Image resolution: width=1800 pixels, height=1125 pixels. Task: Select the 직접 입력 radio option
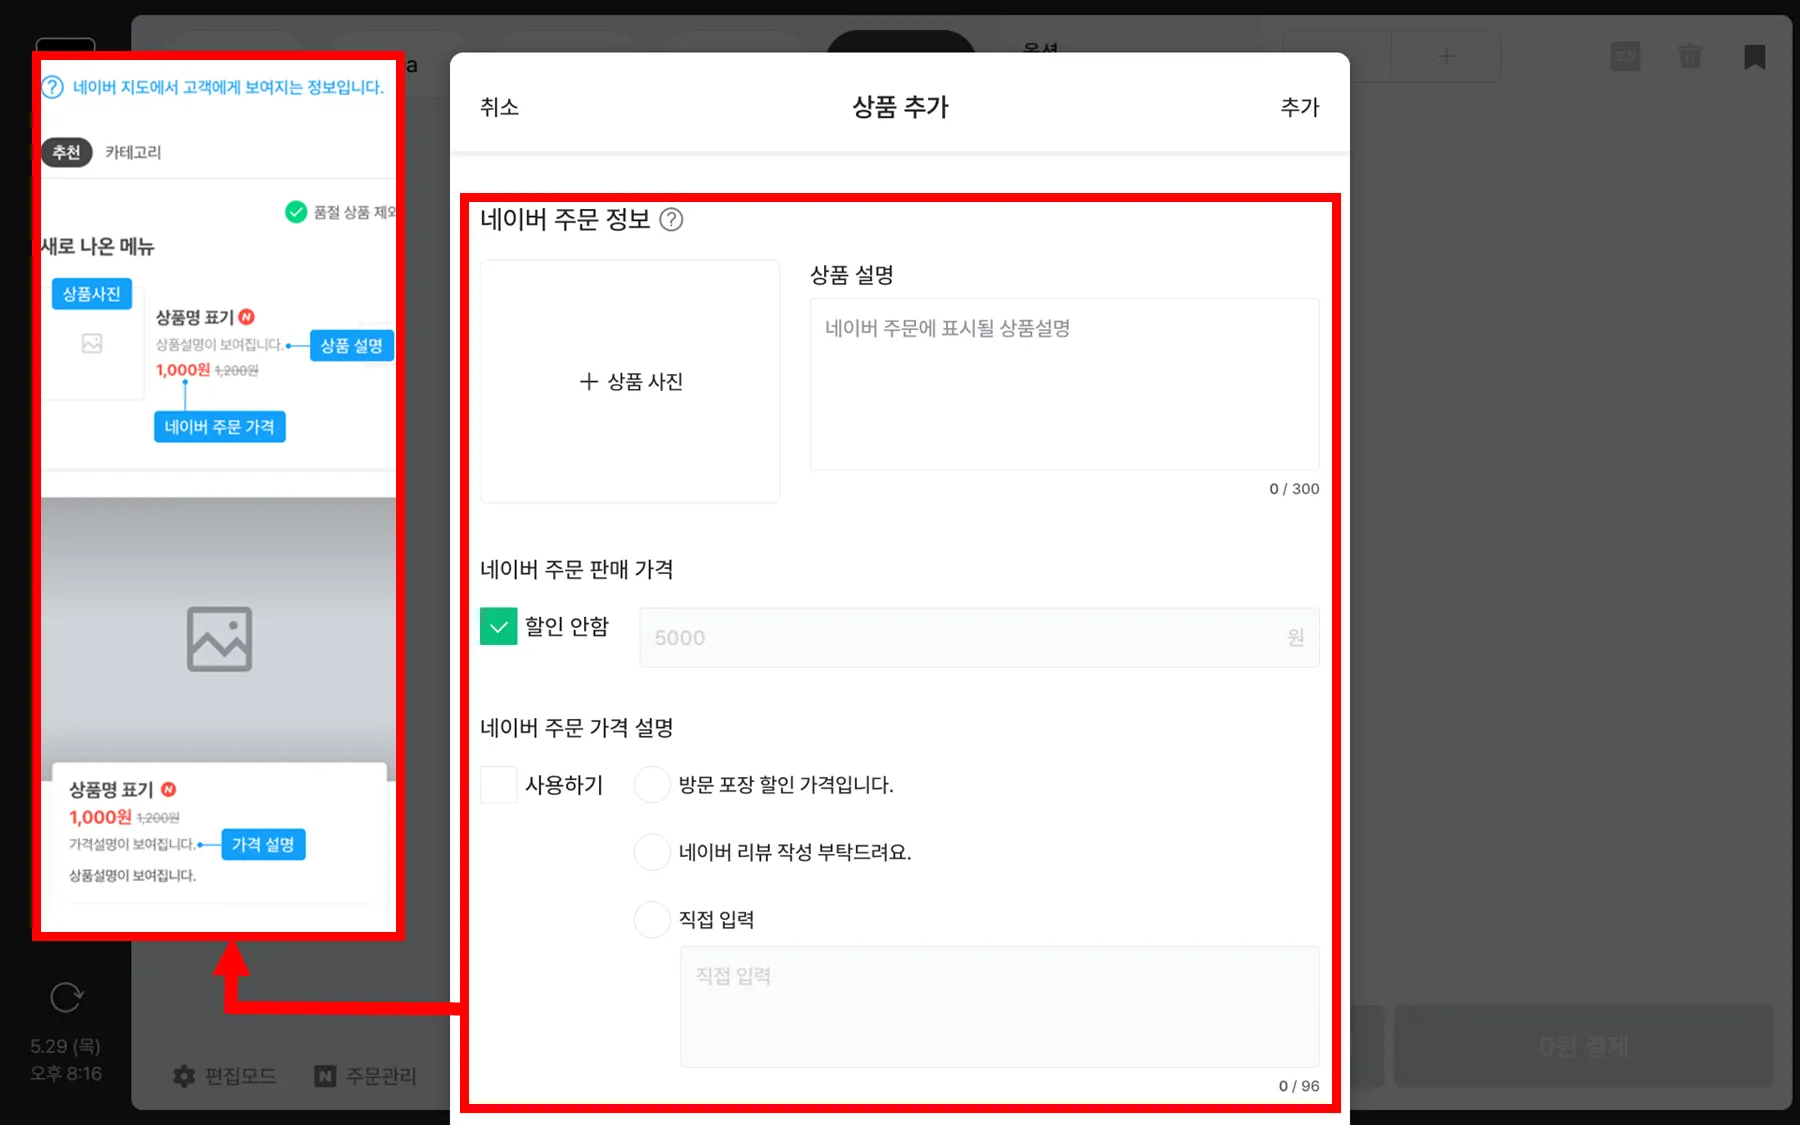pyautogui.click(x=652, y=919)
